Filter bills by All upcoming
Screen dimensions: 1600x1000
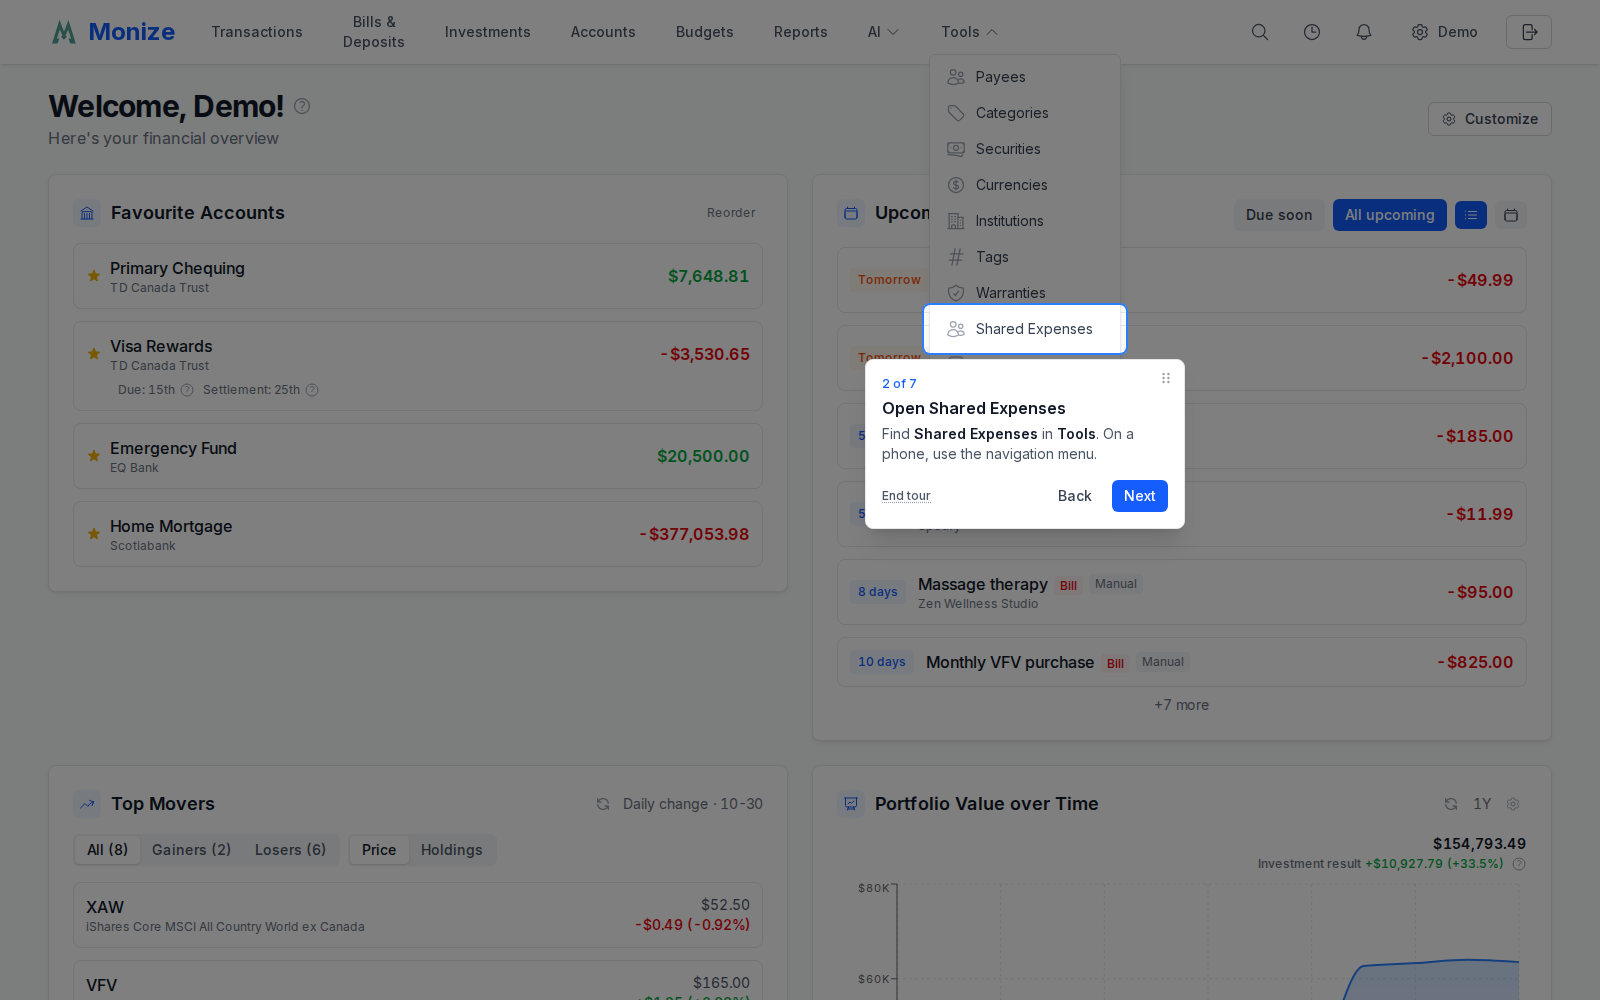click(x=1390, y=215)
